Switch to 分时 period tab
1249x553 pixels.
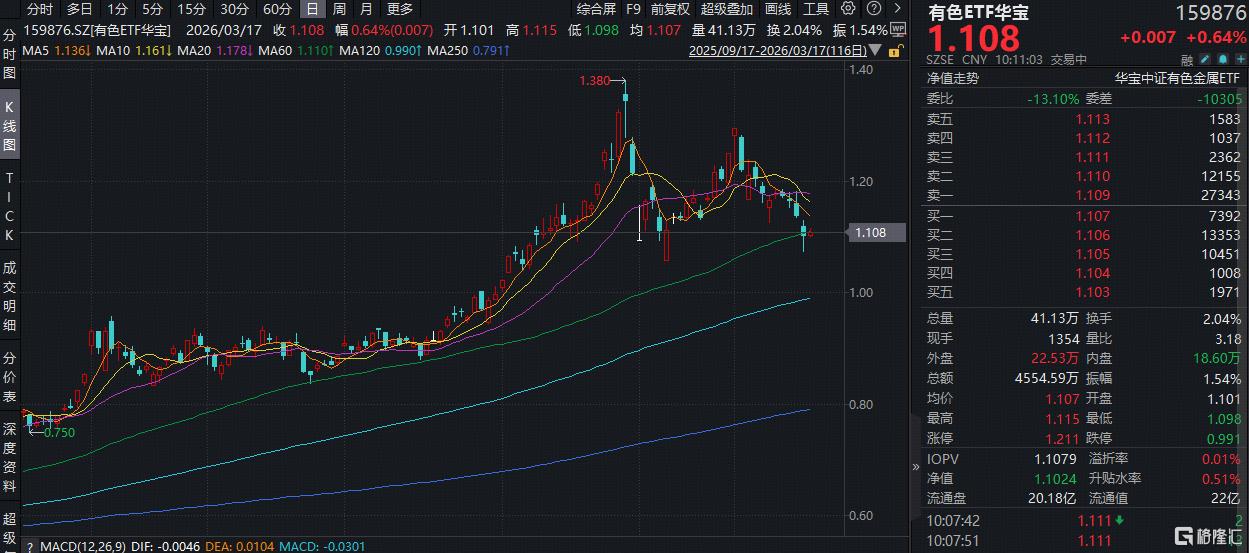coord(40,9)
